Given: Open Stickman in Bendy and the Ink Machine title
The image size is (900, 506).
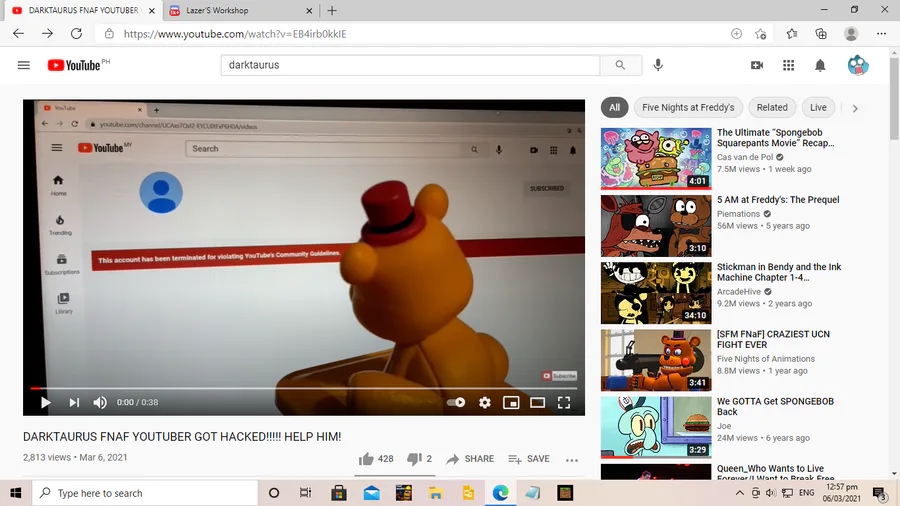Looking at the screenshot, I should tap(779, 272).
